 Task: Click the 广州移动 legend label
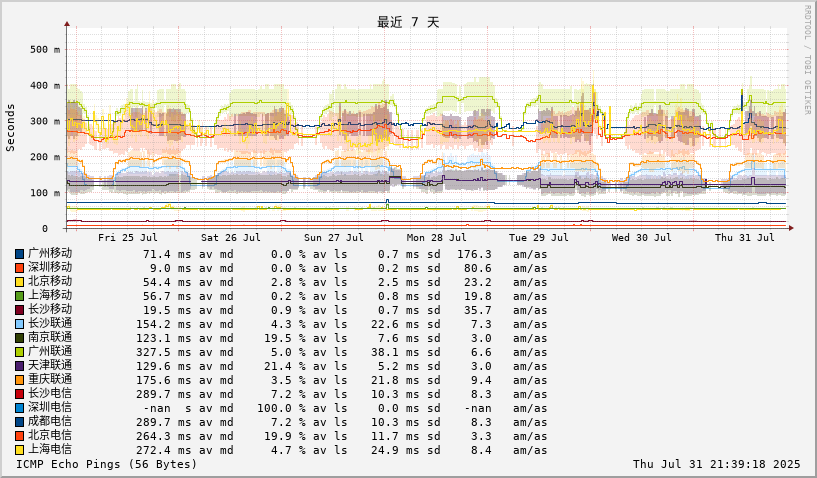pyautogui.click(x=50, y=253)
